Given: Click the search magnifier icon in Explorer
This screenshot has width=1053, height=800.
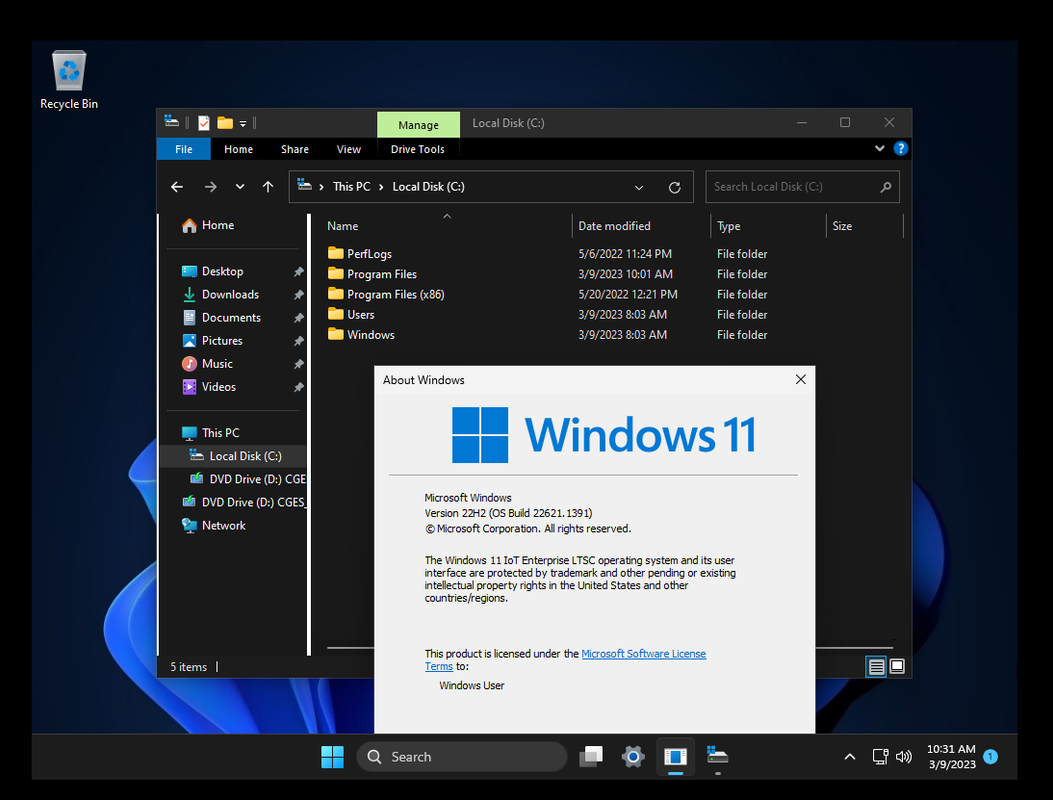Looking at the screenshot, I should (886, 187).
